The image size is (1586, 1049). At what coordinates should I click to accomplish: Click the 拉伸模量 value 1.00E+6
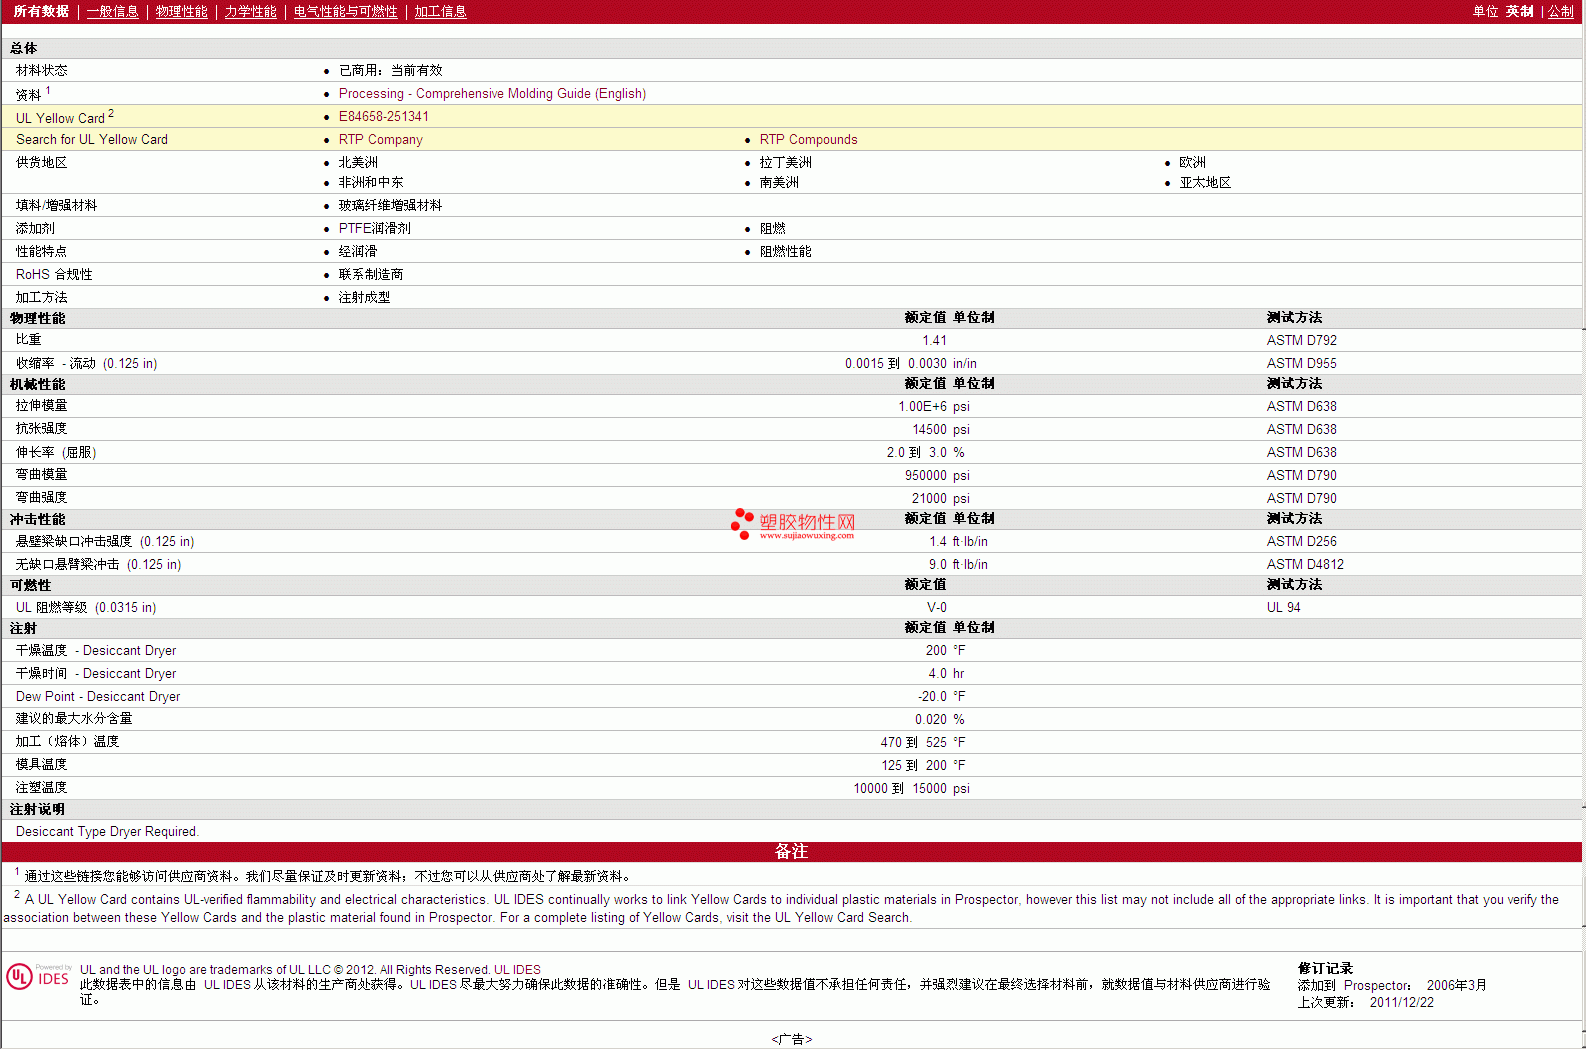tap(922, 406)
